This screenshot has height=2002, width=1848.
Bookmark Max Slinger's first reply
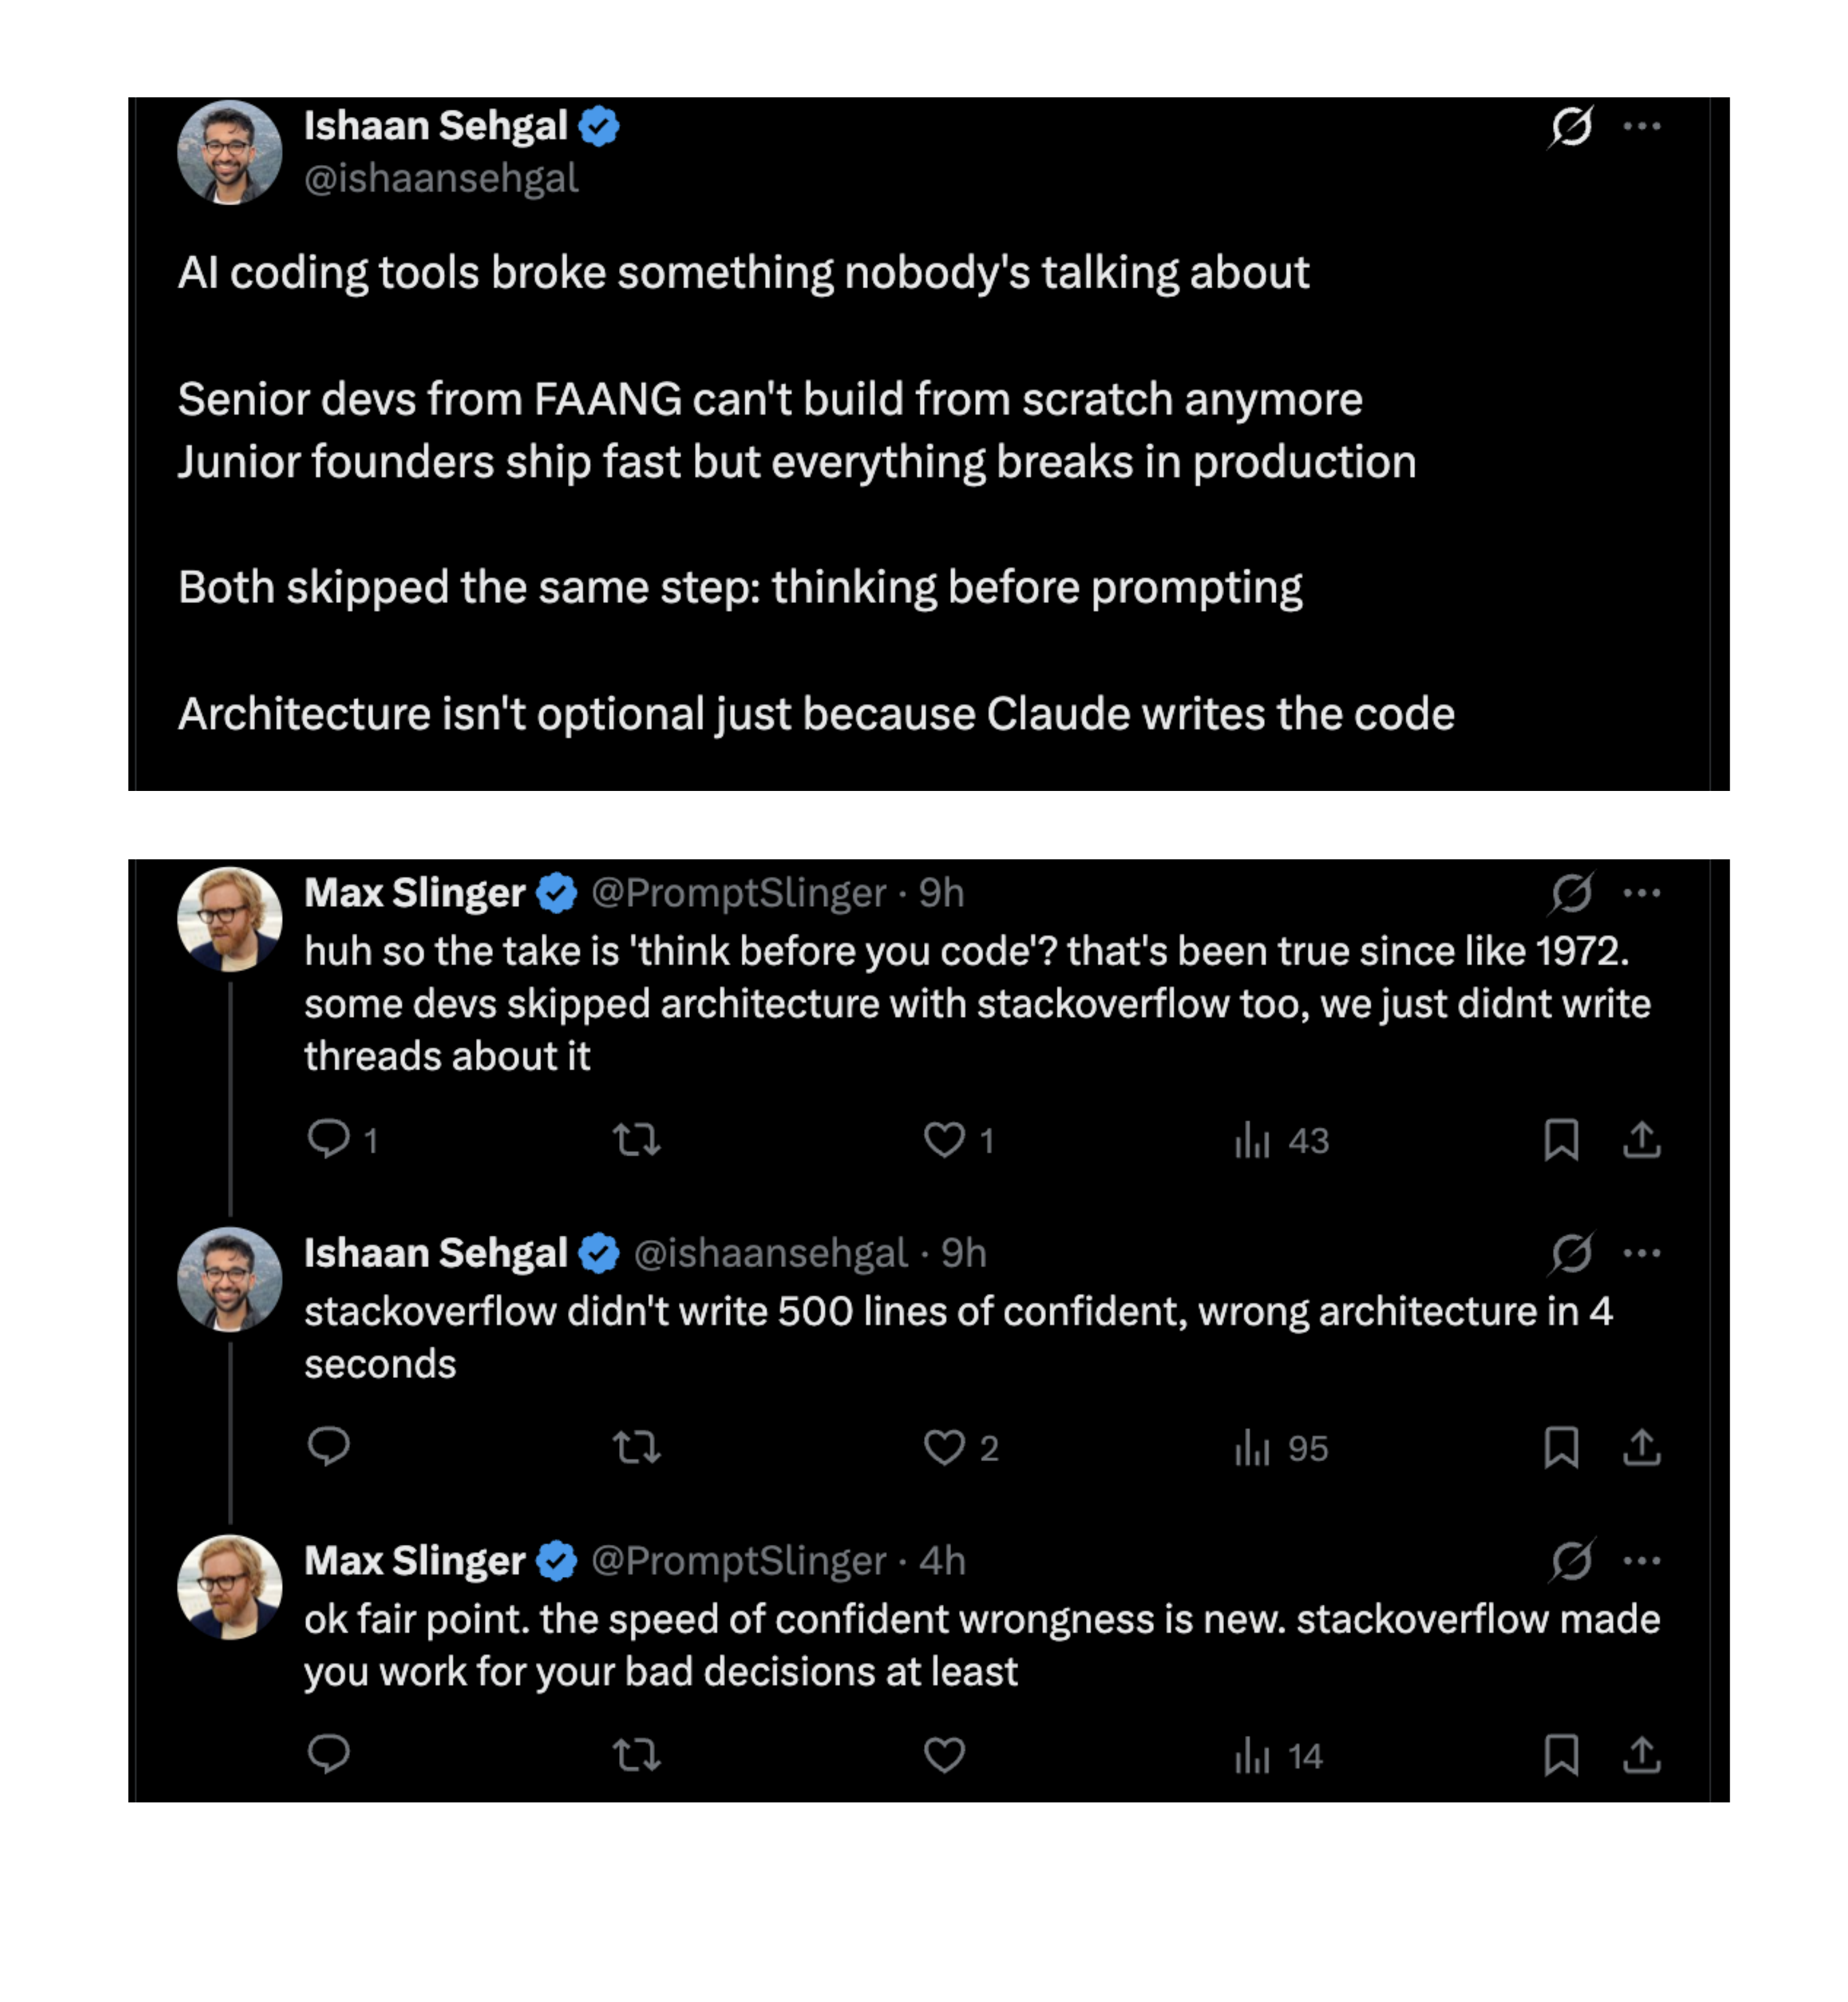click(1561, 1139)
